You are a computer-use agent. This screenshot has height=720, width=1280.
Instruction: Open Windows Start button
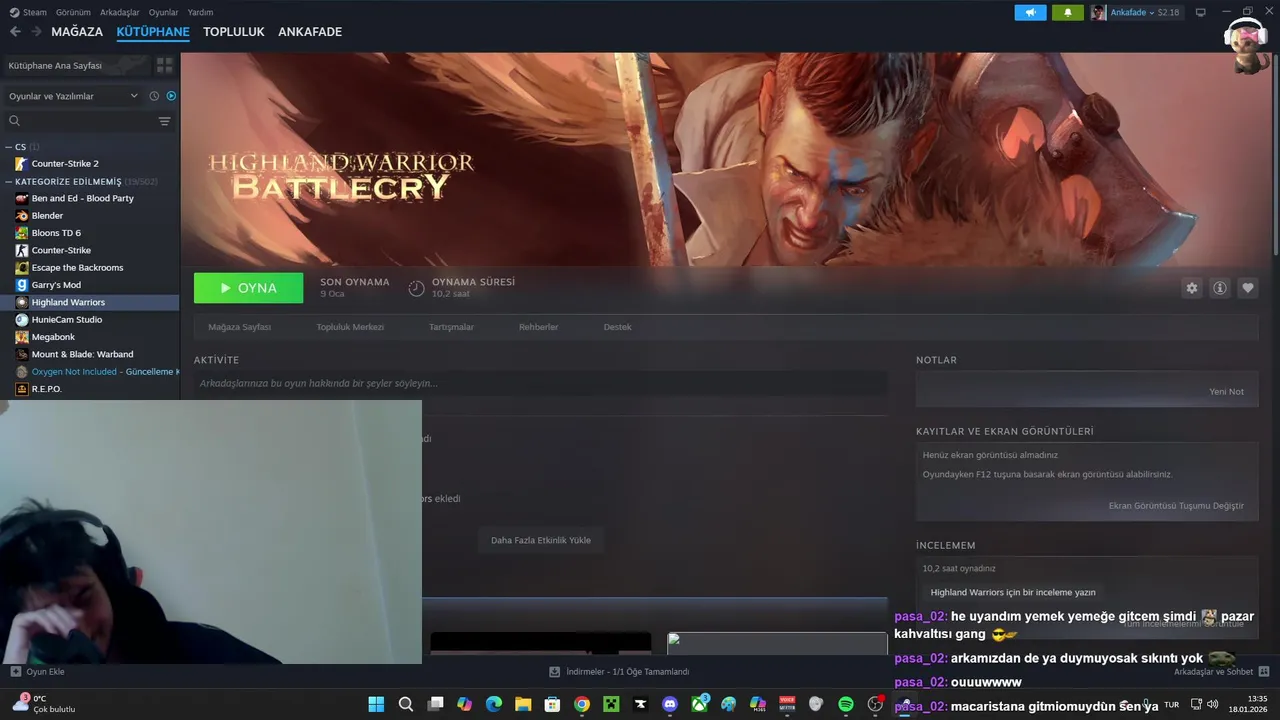[376, 704]
